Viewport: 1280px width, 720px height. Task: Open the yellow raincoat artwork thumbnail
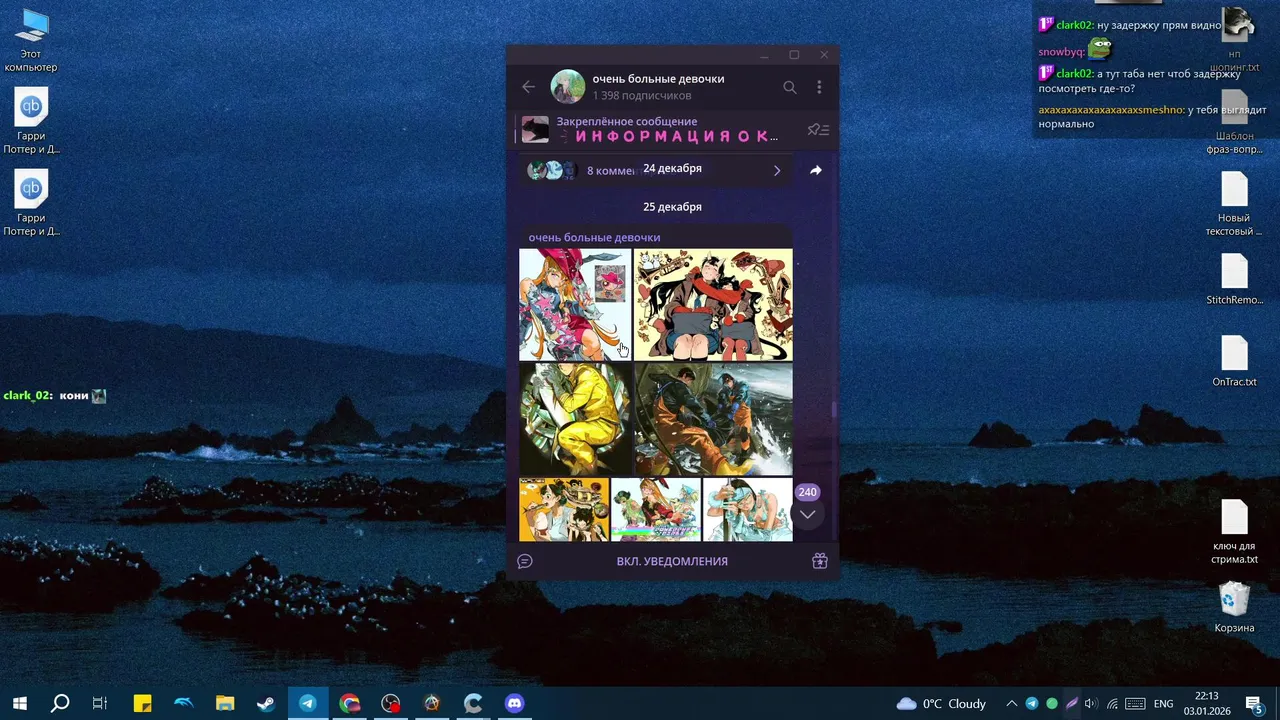(575, 419)
